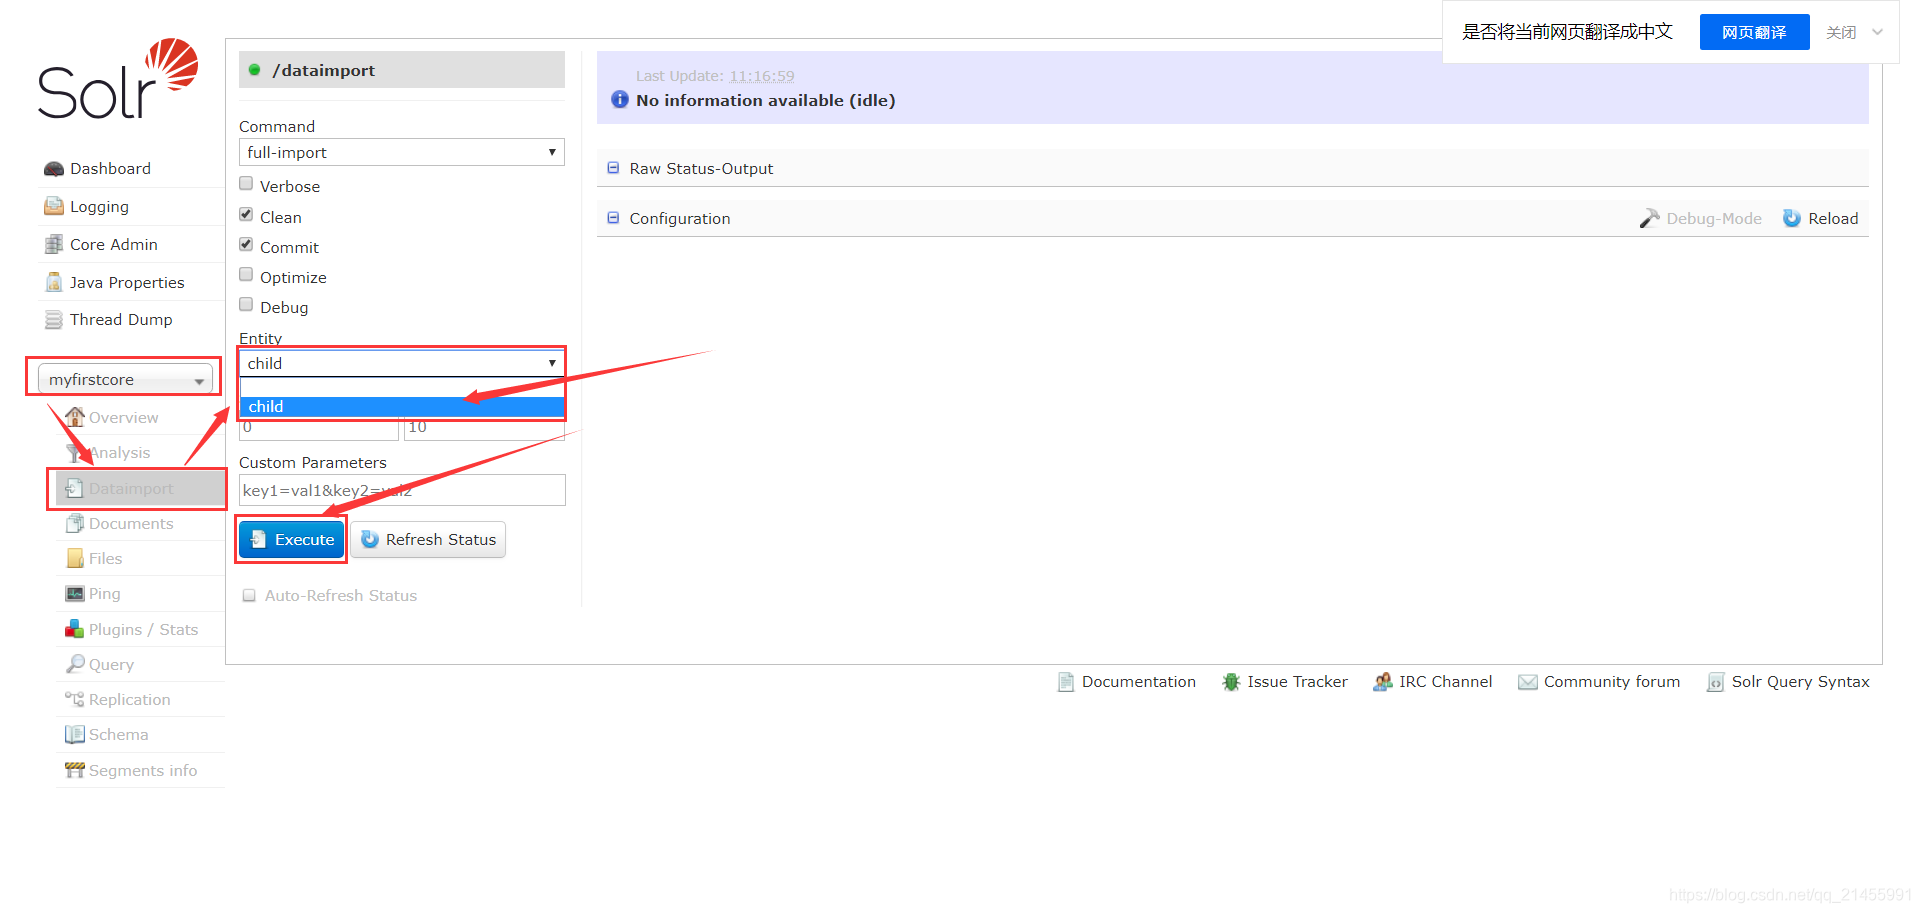Click the Custom Parameters input field

tap(402, 490)
